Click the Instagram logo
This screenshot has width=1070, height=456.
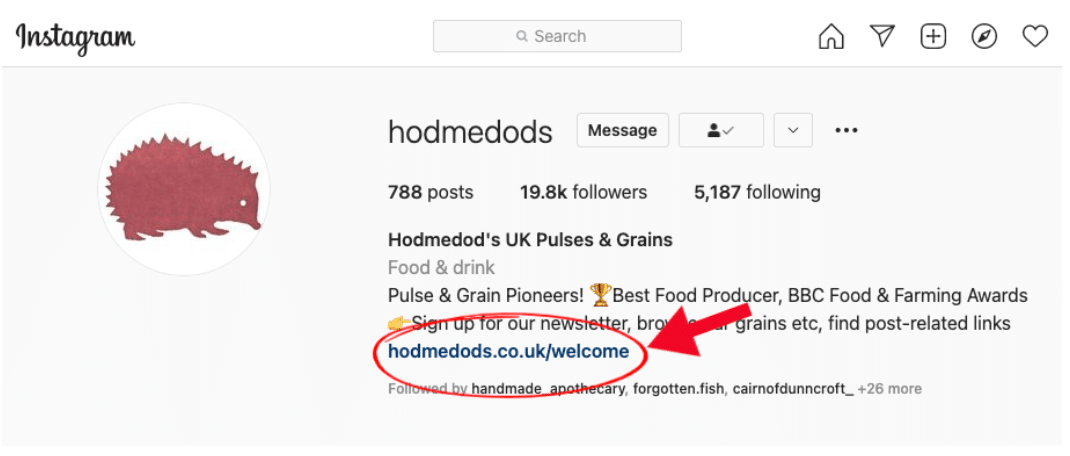click(x=75, y=38)
